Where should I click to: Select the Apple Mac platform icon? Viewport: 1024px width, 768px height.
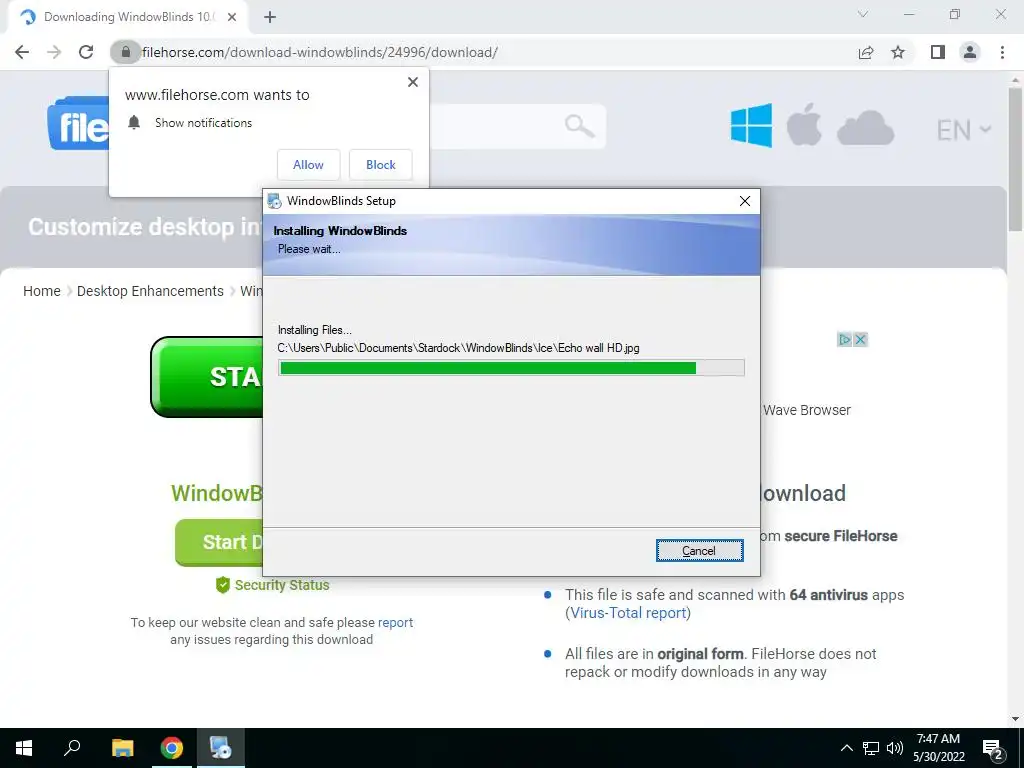pos(804,124)
